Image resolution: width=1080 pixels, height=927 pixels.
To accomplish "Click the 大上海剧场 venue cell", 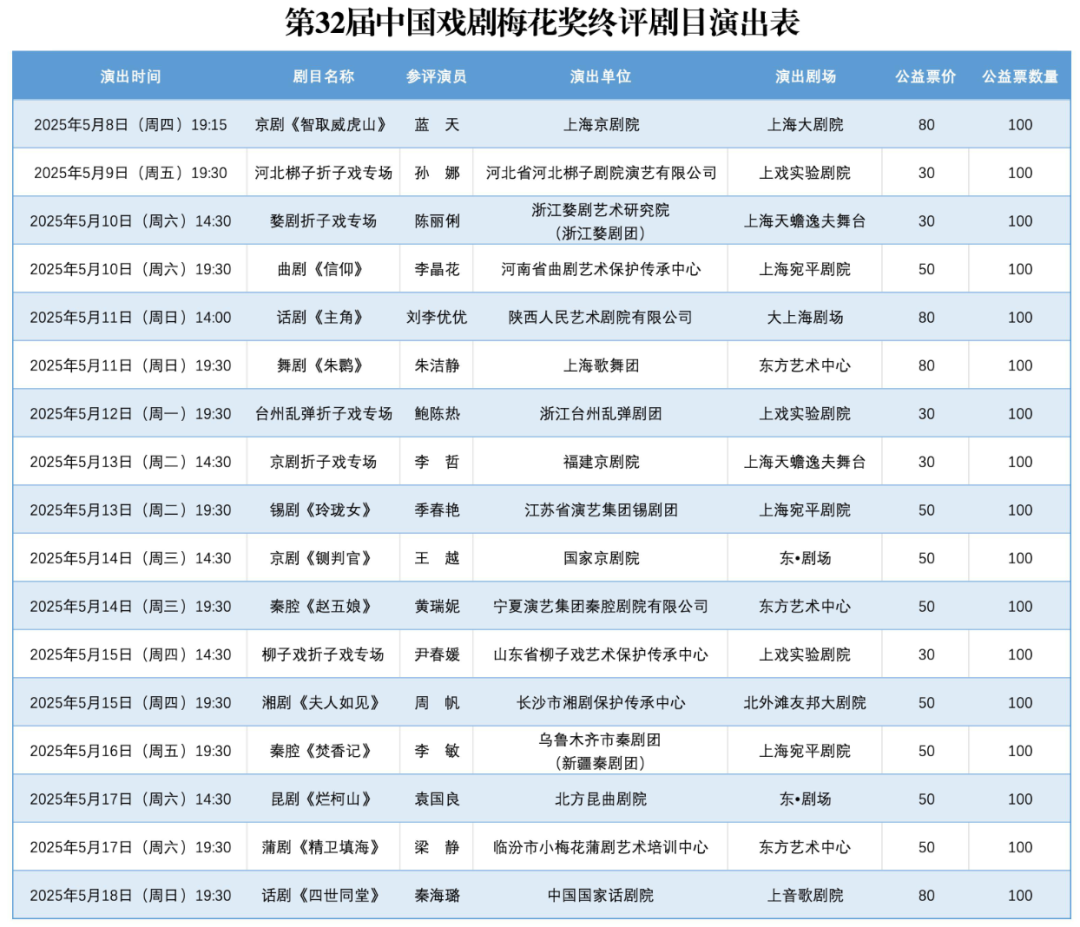I will tap(805, 317).
